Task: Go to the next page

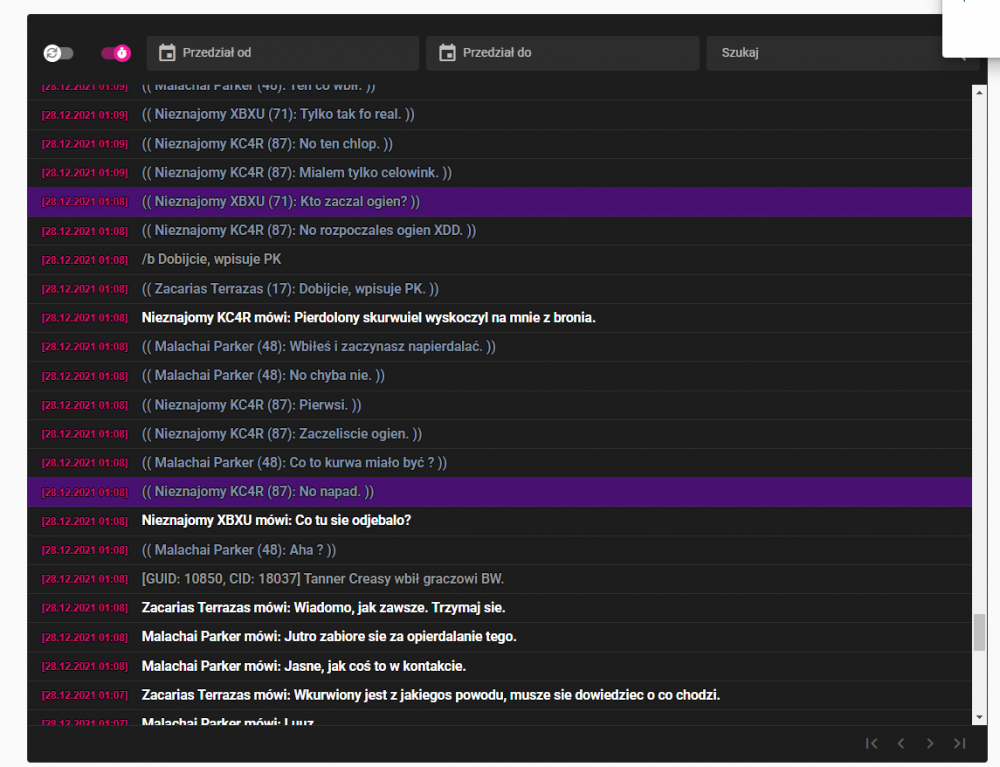Action: (x=930, y=743)
